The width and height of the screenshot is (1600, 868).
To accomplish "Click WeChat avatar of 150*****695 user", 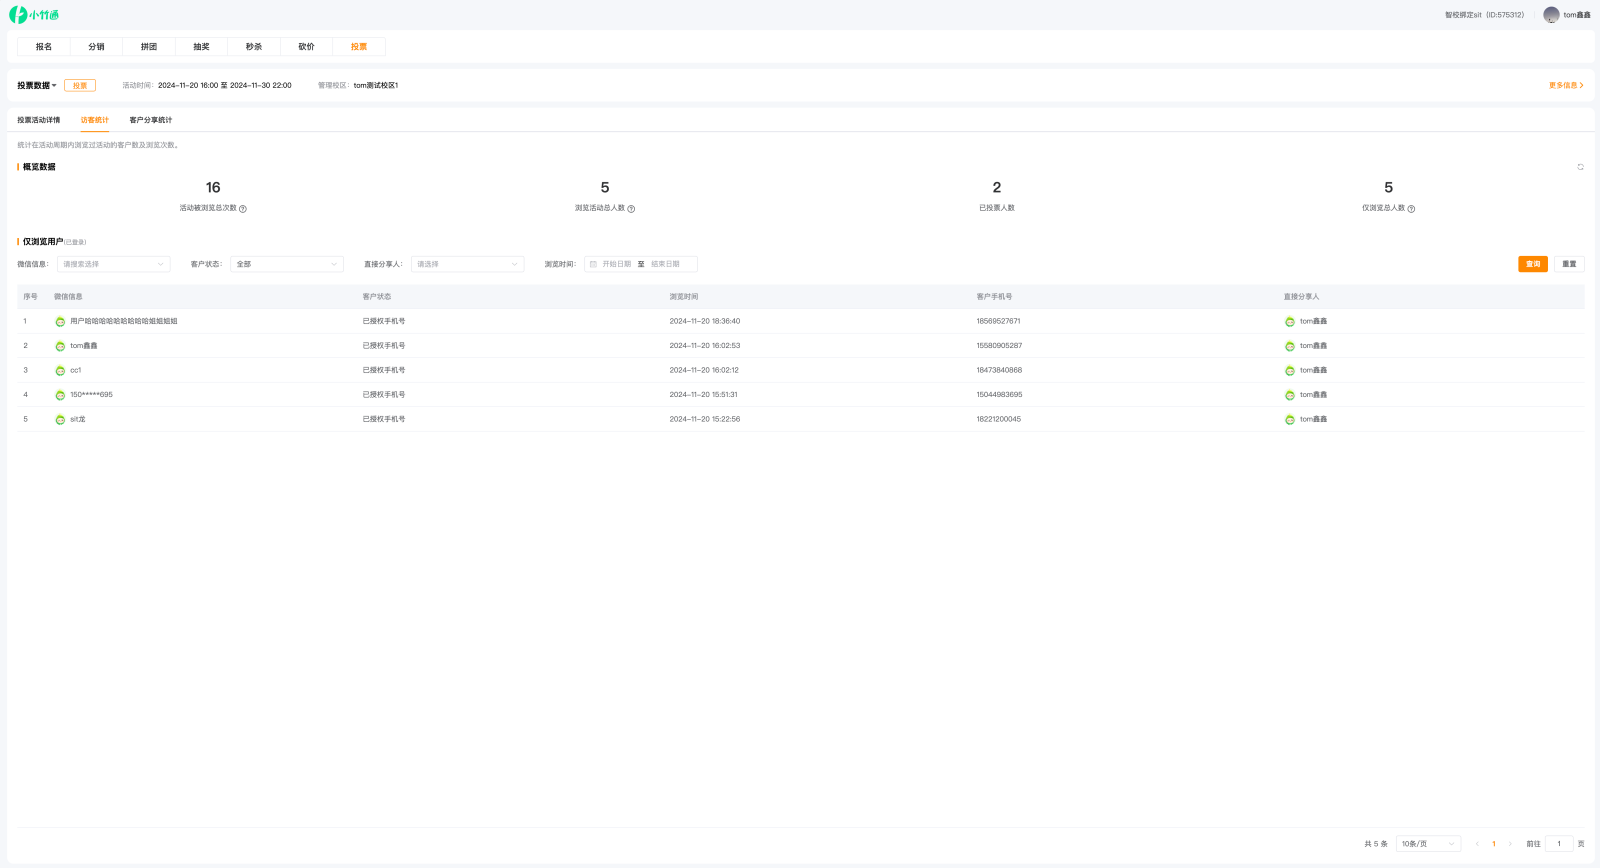I will pos(60,395).
